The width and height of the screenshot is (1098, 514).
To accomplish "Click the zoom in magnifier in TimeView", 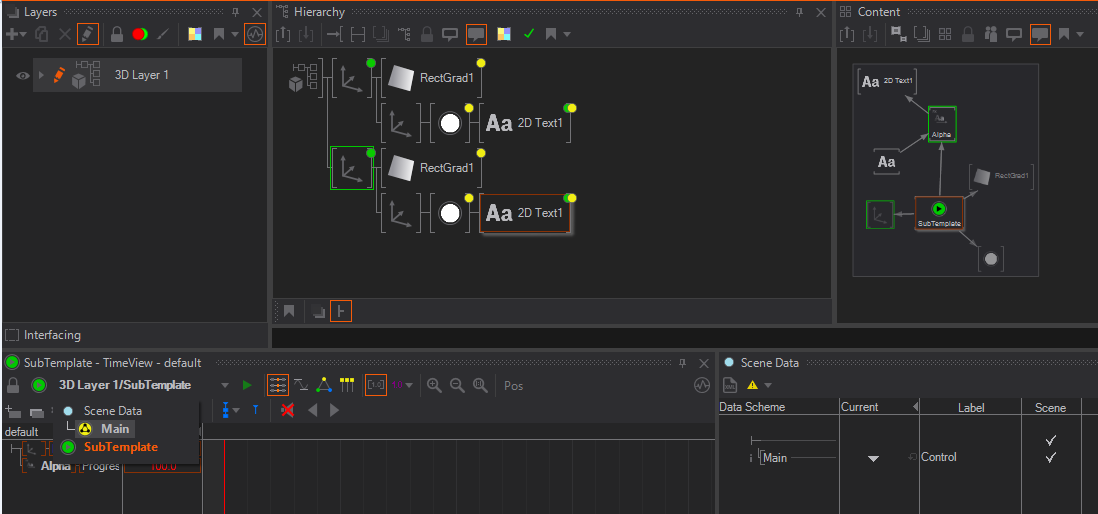I will pyautogui.click(x=434, y=385).
